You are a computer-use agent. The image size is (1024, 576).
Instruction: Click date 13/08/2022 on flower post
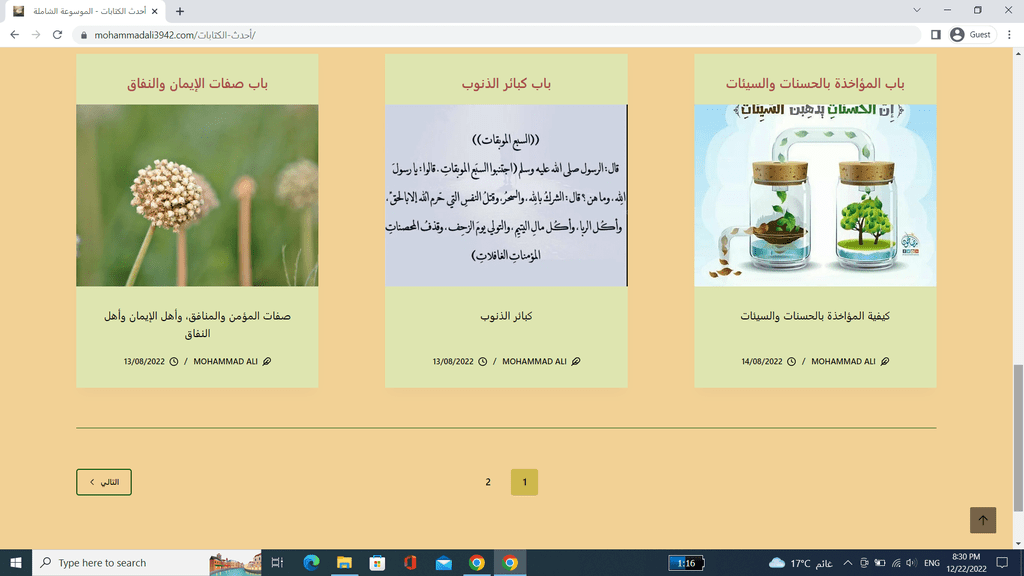[144, 361]
